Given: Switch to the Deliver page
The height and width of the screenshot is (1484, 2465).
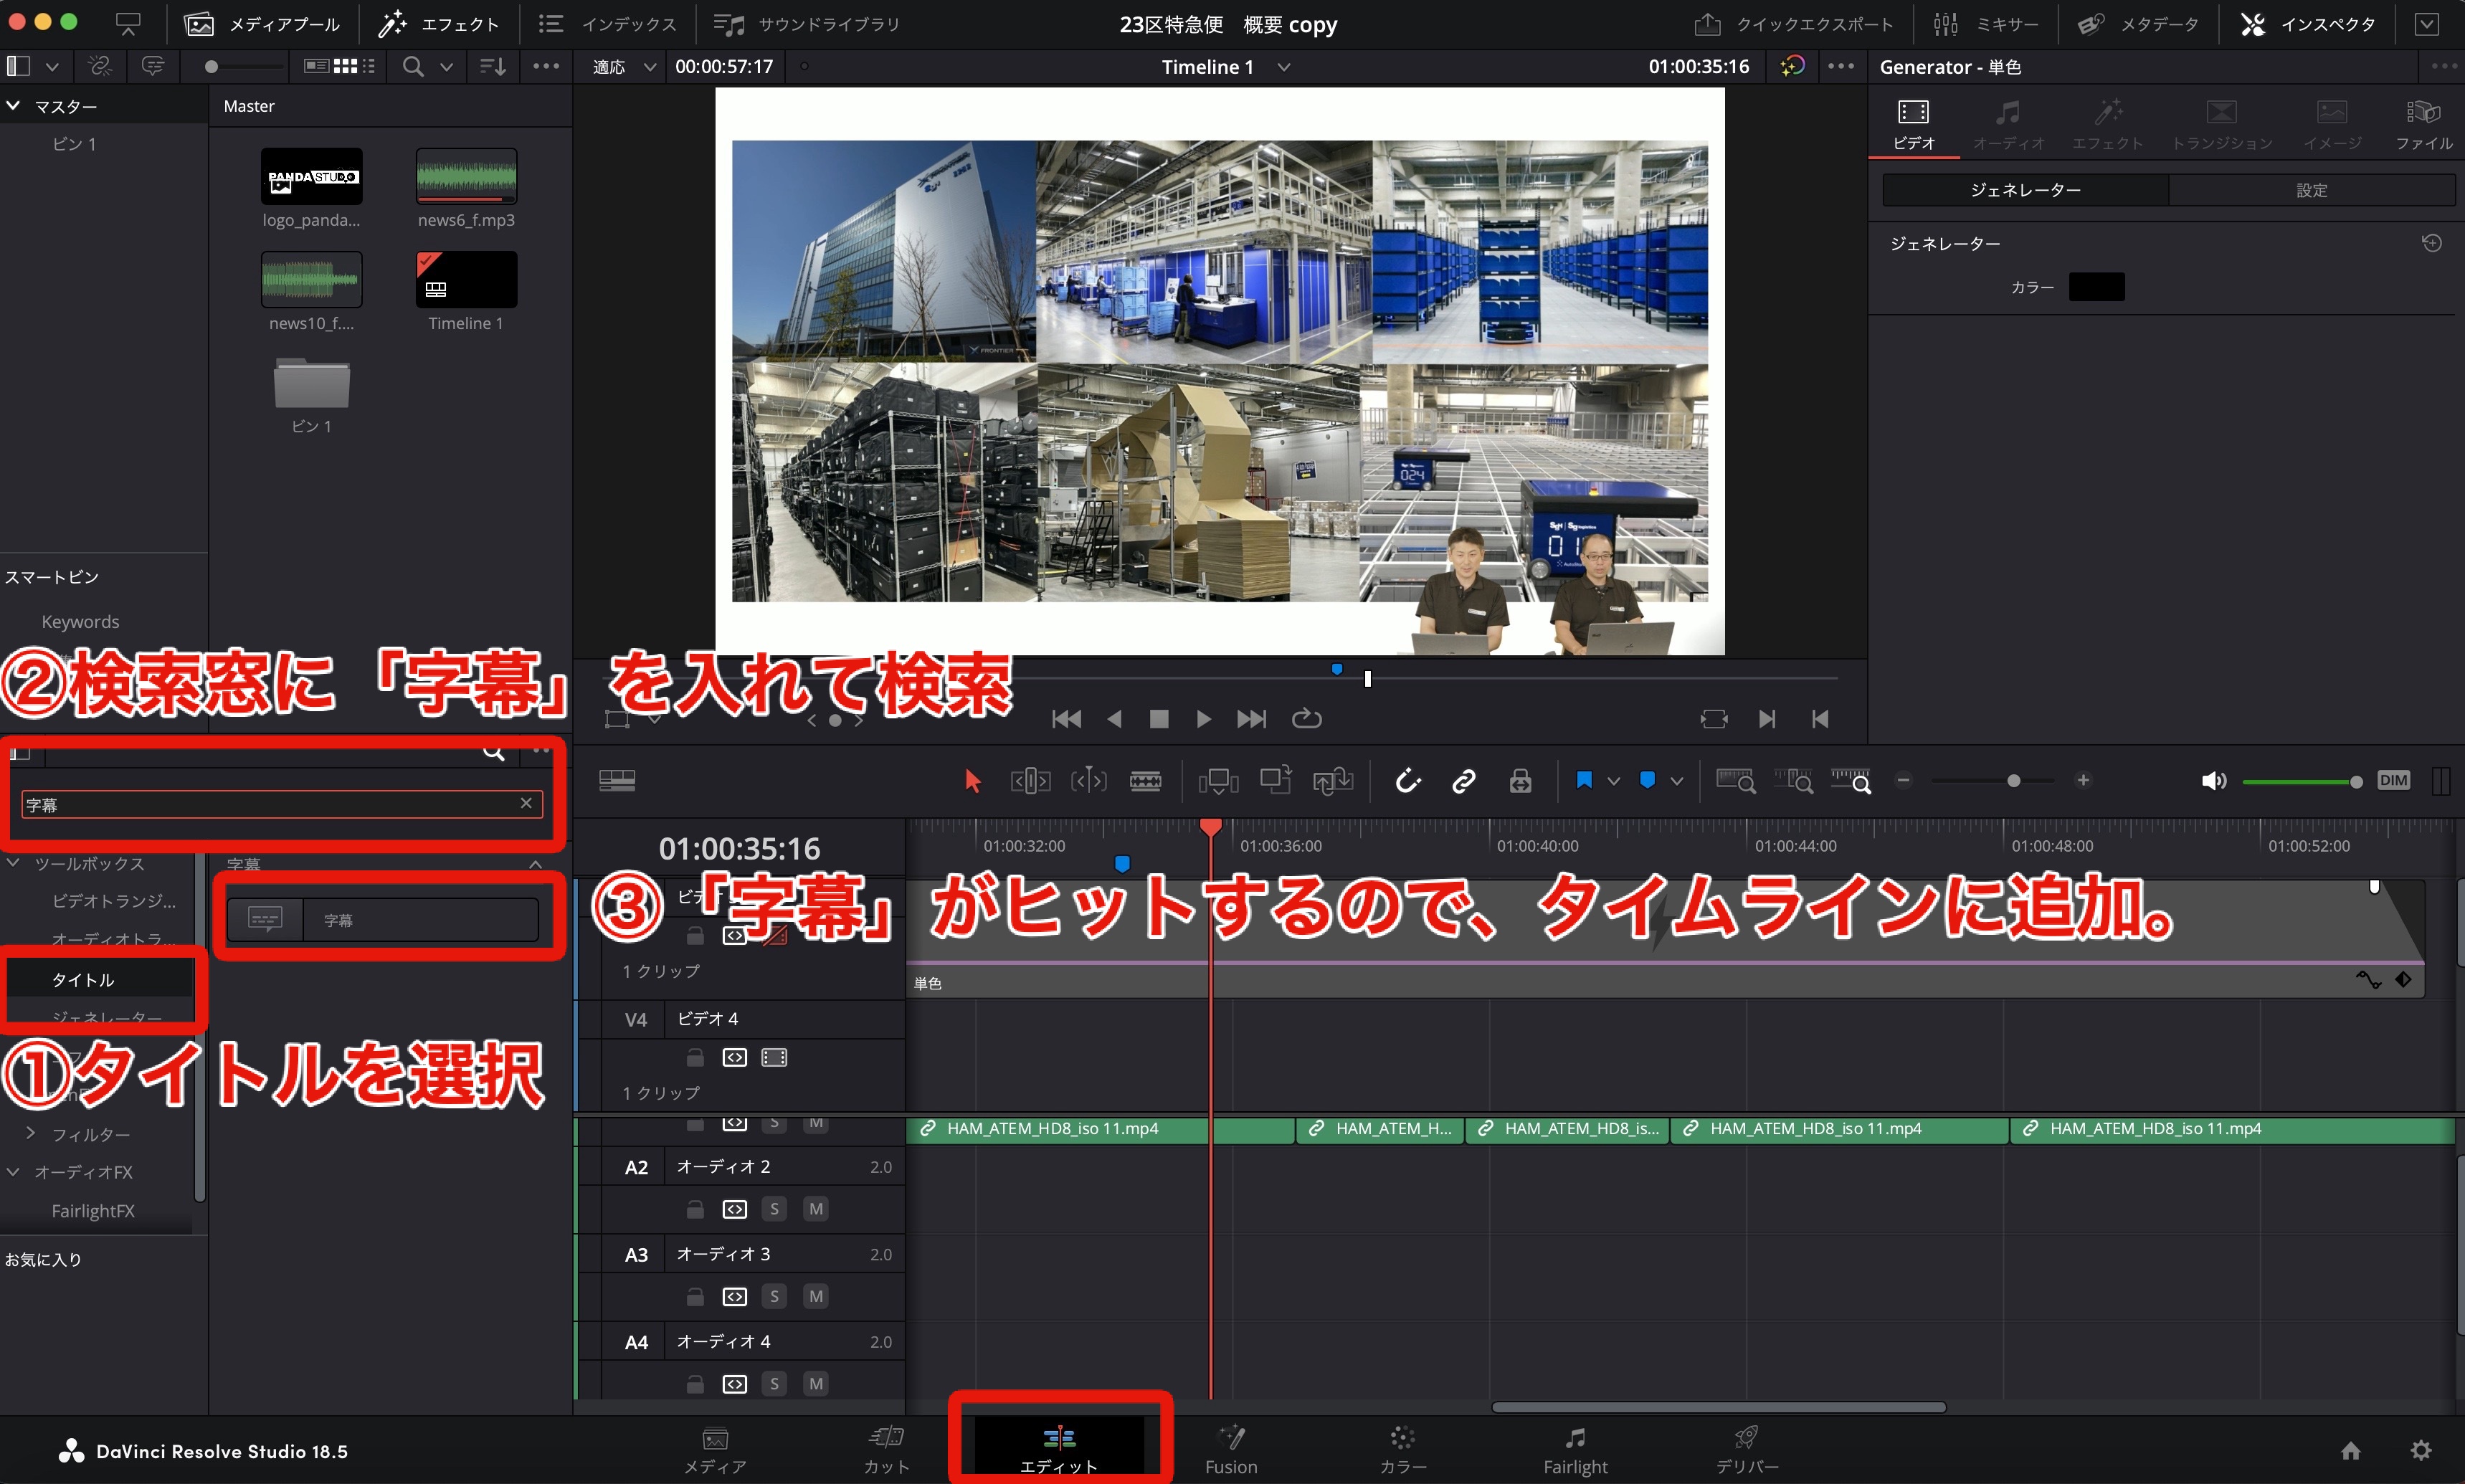Looking at the screenshot, I should 1747,1452.
